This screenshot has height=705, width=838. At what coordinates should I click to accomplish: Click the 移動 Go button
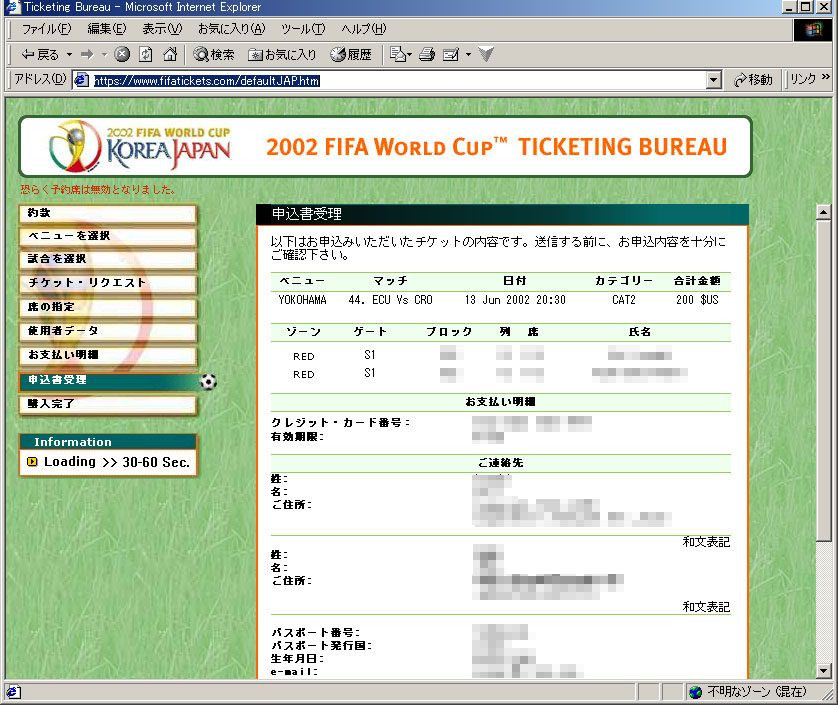click(x=754, y=80)
